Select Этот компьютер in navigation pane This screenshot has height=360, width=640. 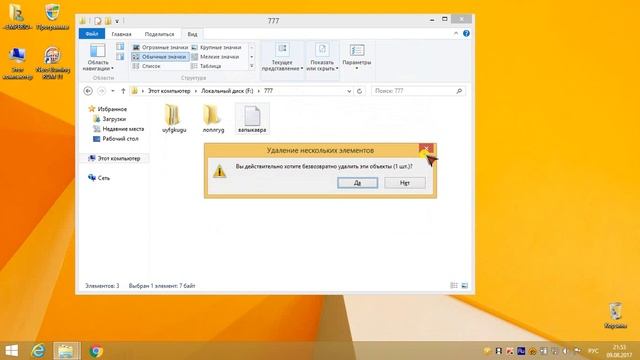pos(114,158)
